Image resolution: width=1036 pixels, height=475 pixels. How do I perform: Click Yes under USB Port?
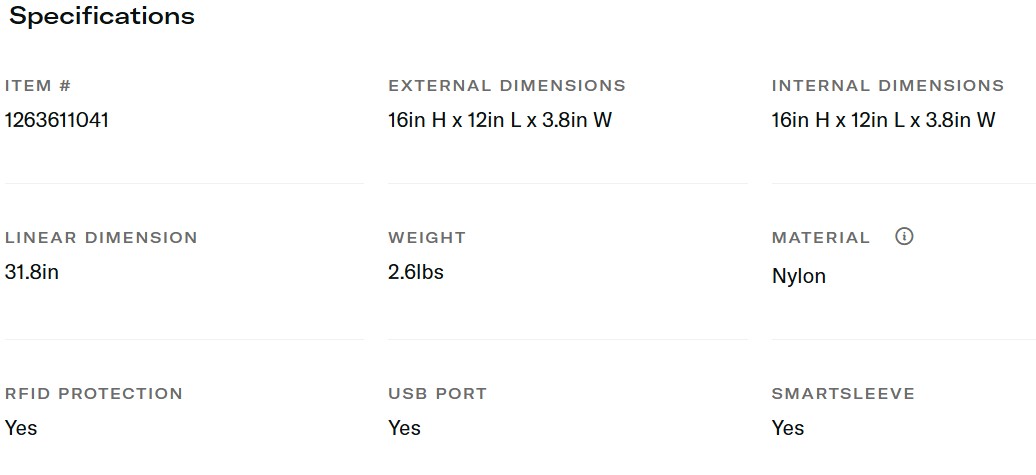coord(405,428)
